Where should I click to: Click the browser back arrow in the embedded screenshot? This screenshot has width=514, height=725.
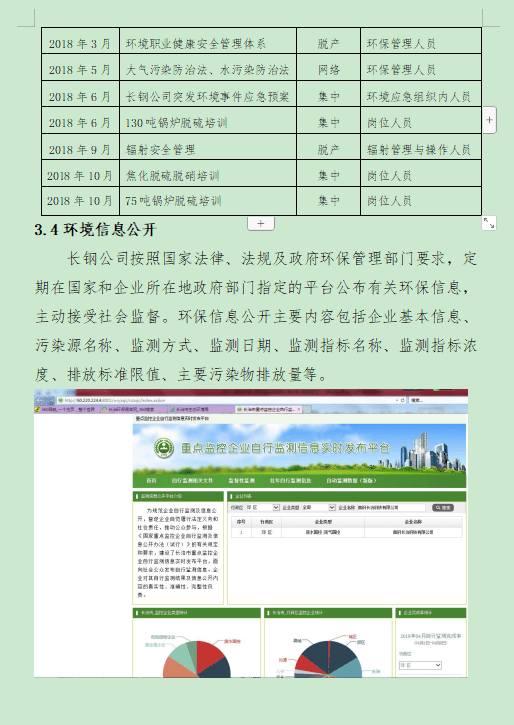pos(40,400)
